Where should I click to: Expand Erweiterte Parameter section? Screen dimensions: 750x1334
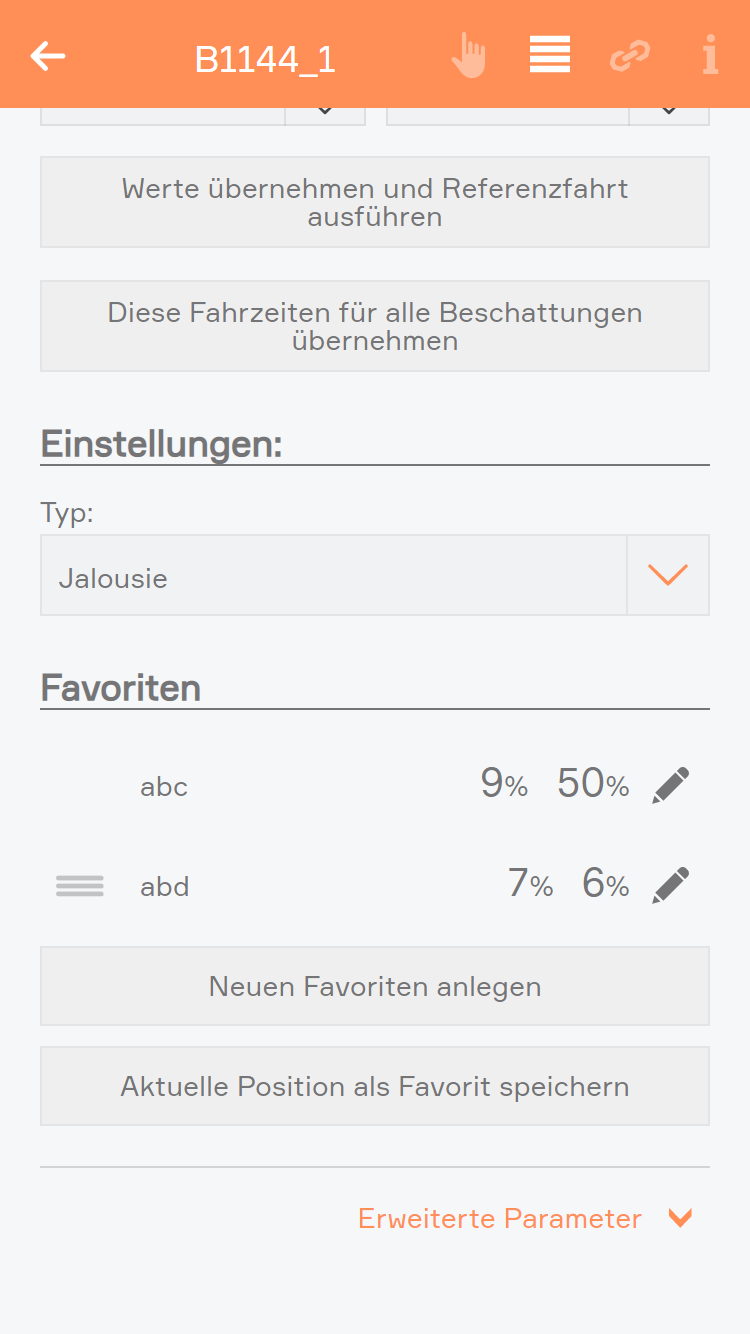click(x=525, y=1219)
